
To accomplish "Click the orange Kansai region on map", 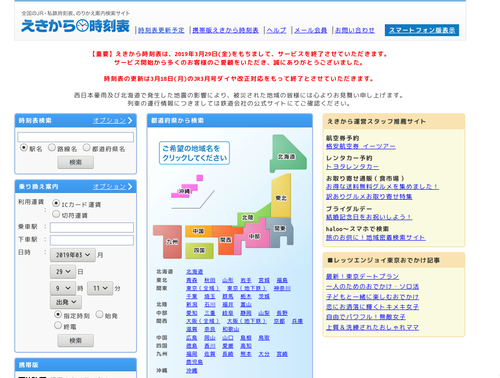I will (x=227, y=239).
